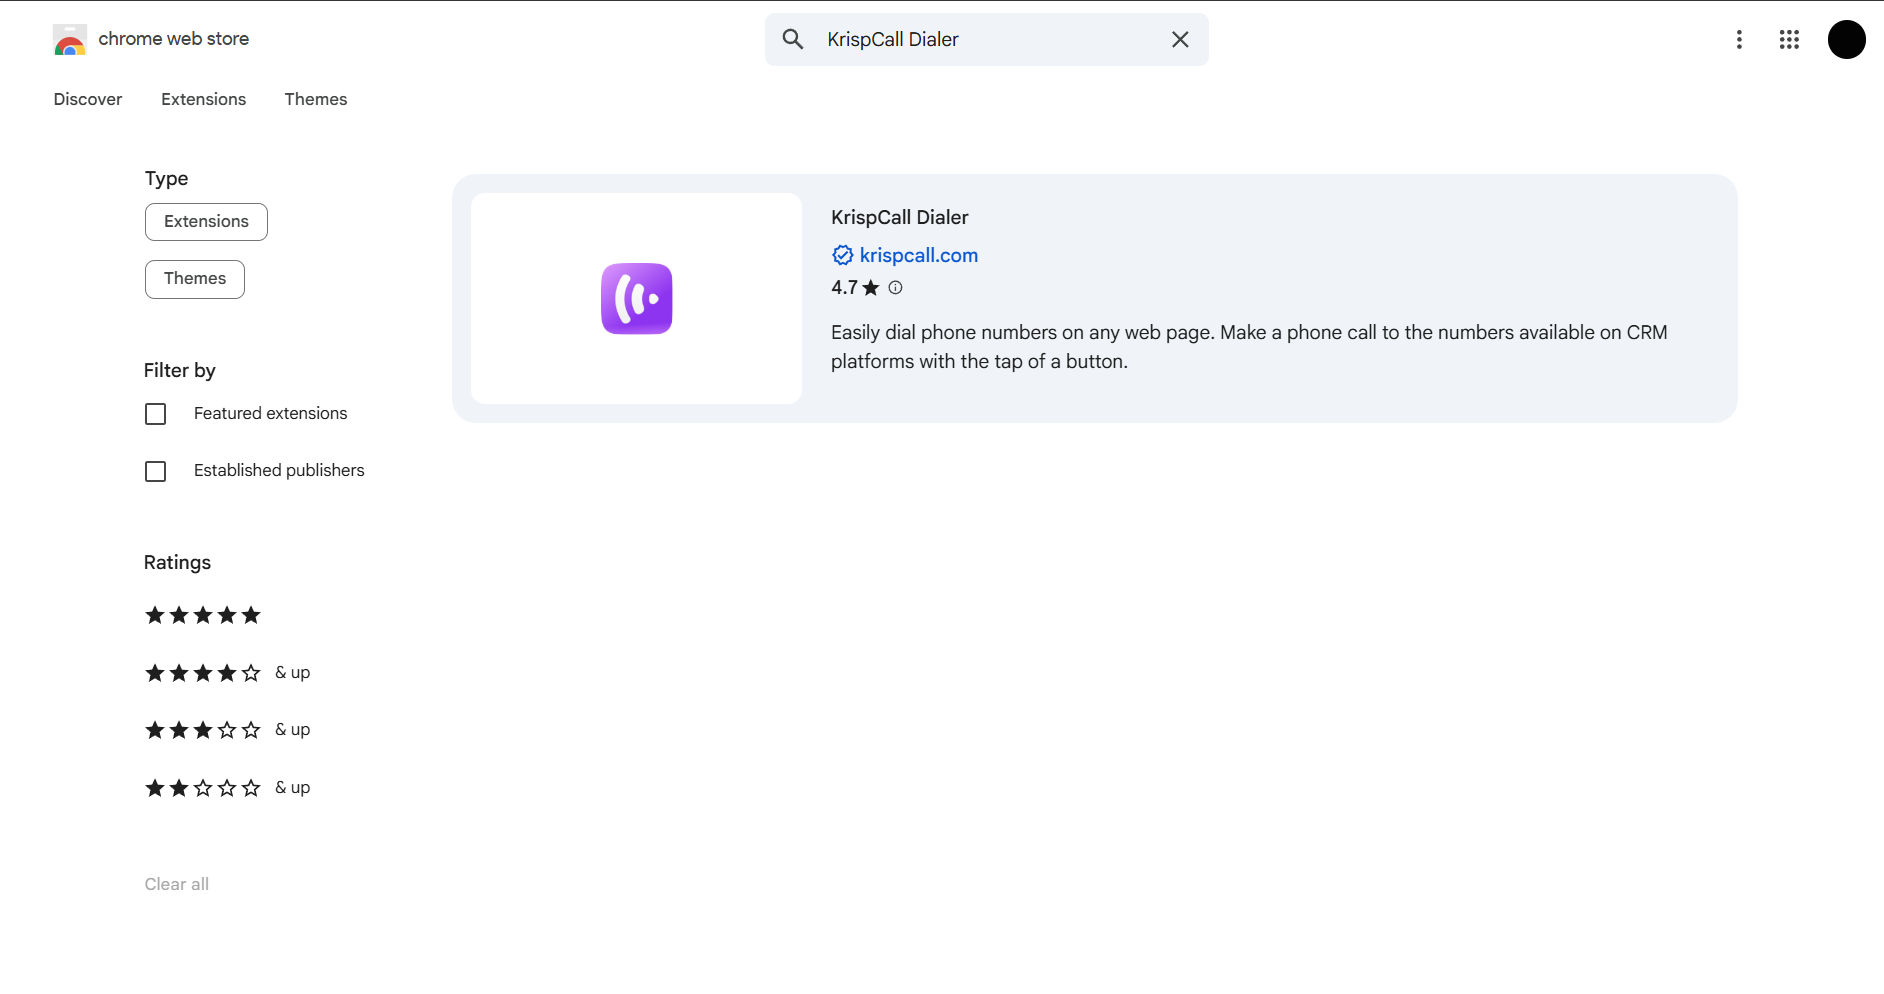The height and width of the screenshot is (994, 1884).
Task: Check the Established publishers checkbox
Action: pyautogui.click(x=156, y=471)
